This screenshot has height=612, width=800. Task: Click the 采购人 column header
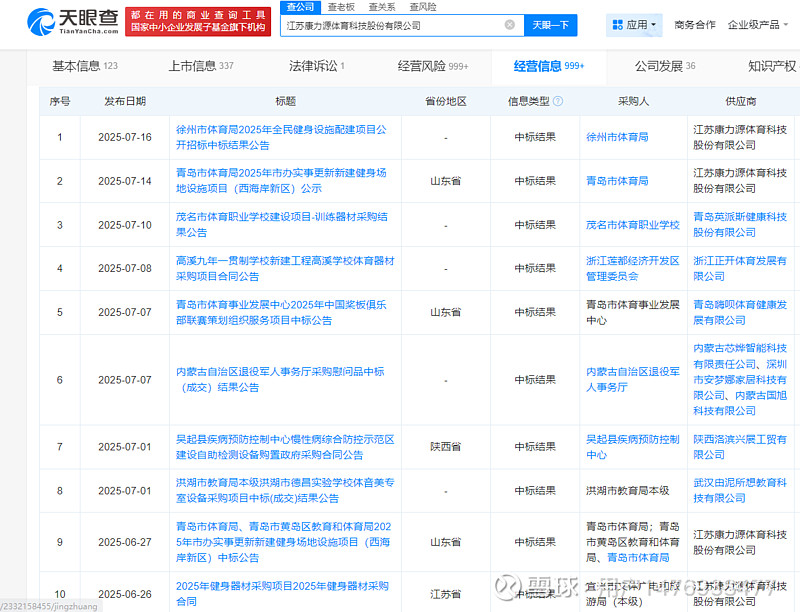tap(633, 101)
